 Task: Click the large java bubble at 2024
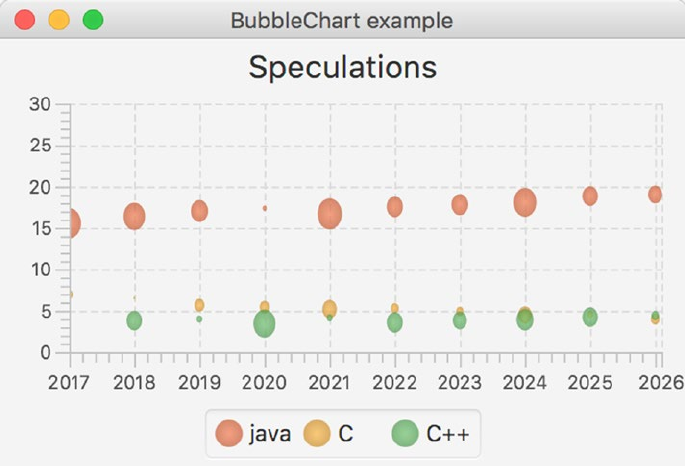click(x=525, y=202)
